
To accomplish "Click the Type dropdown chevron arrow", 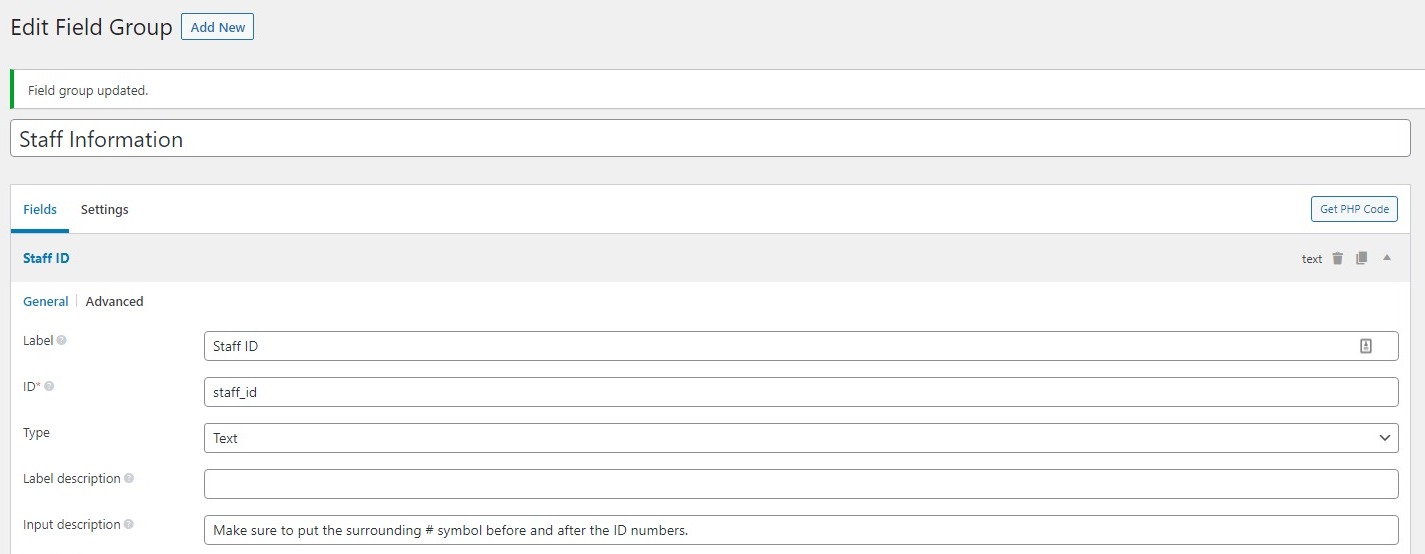I will click(1384, 438).
